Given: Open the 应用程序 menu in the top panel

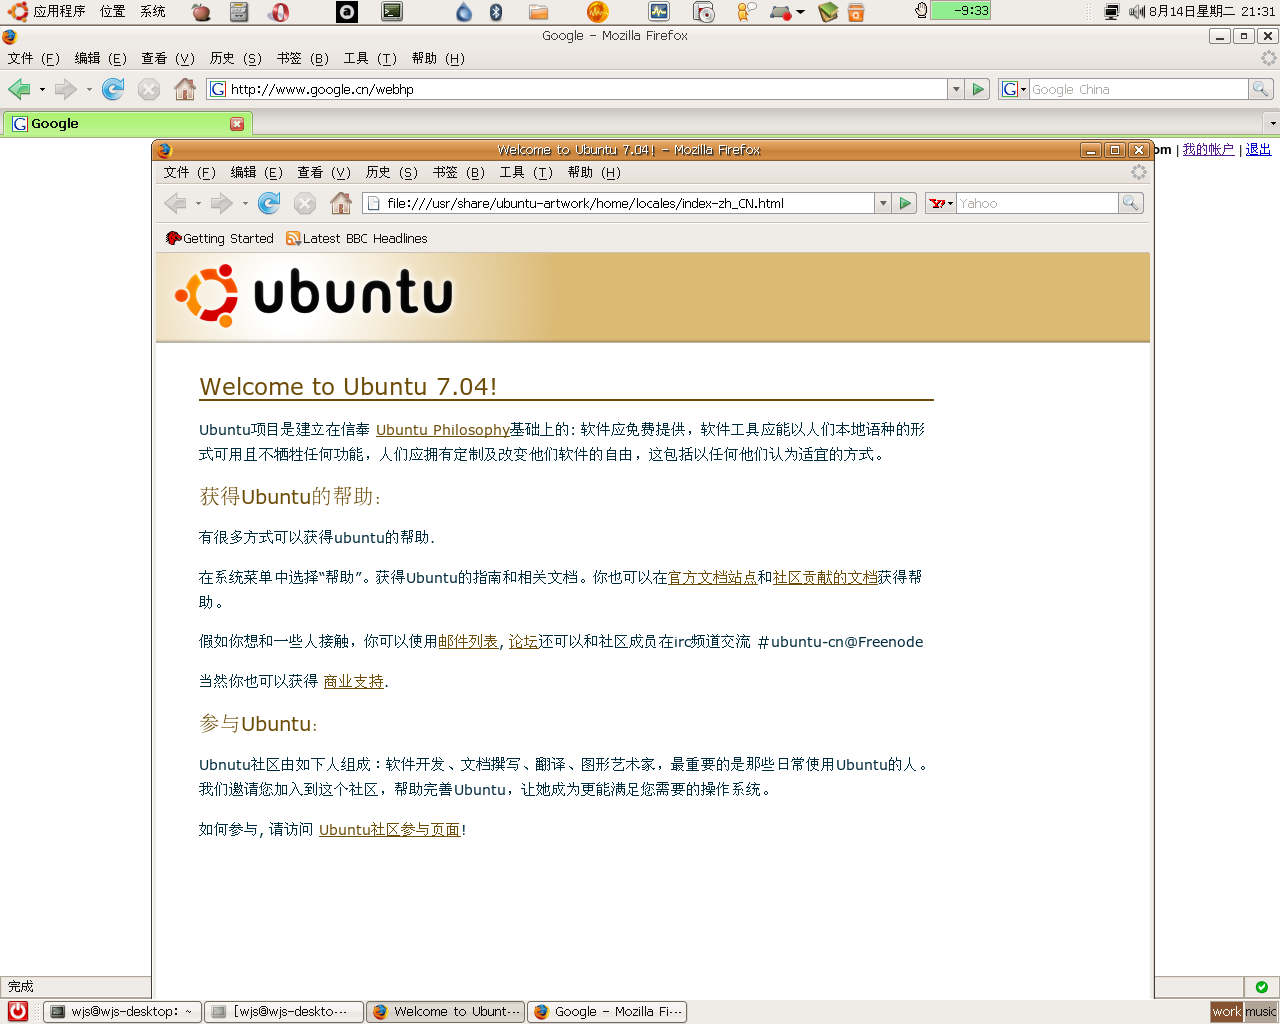Looking at the screenshot, I should click(x=47, y=11).
